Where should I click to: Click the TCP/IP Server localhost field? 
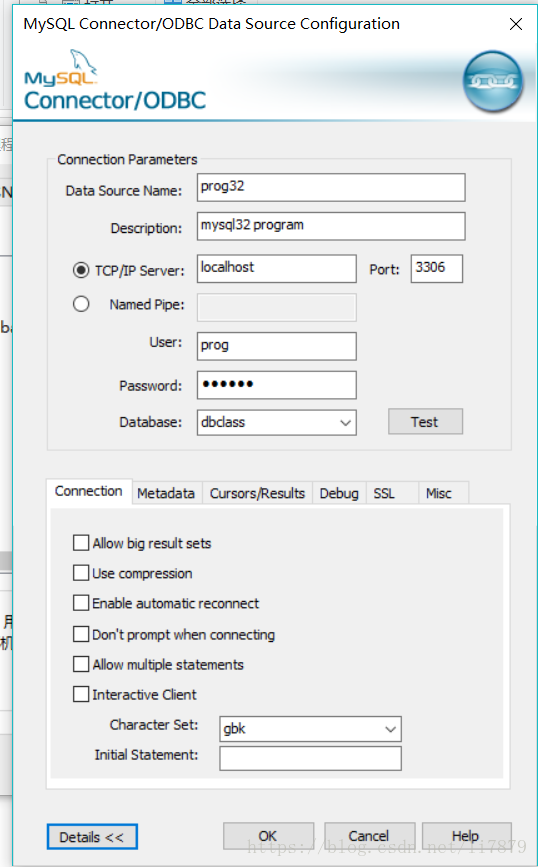(x=276, y=269)
